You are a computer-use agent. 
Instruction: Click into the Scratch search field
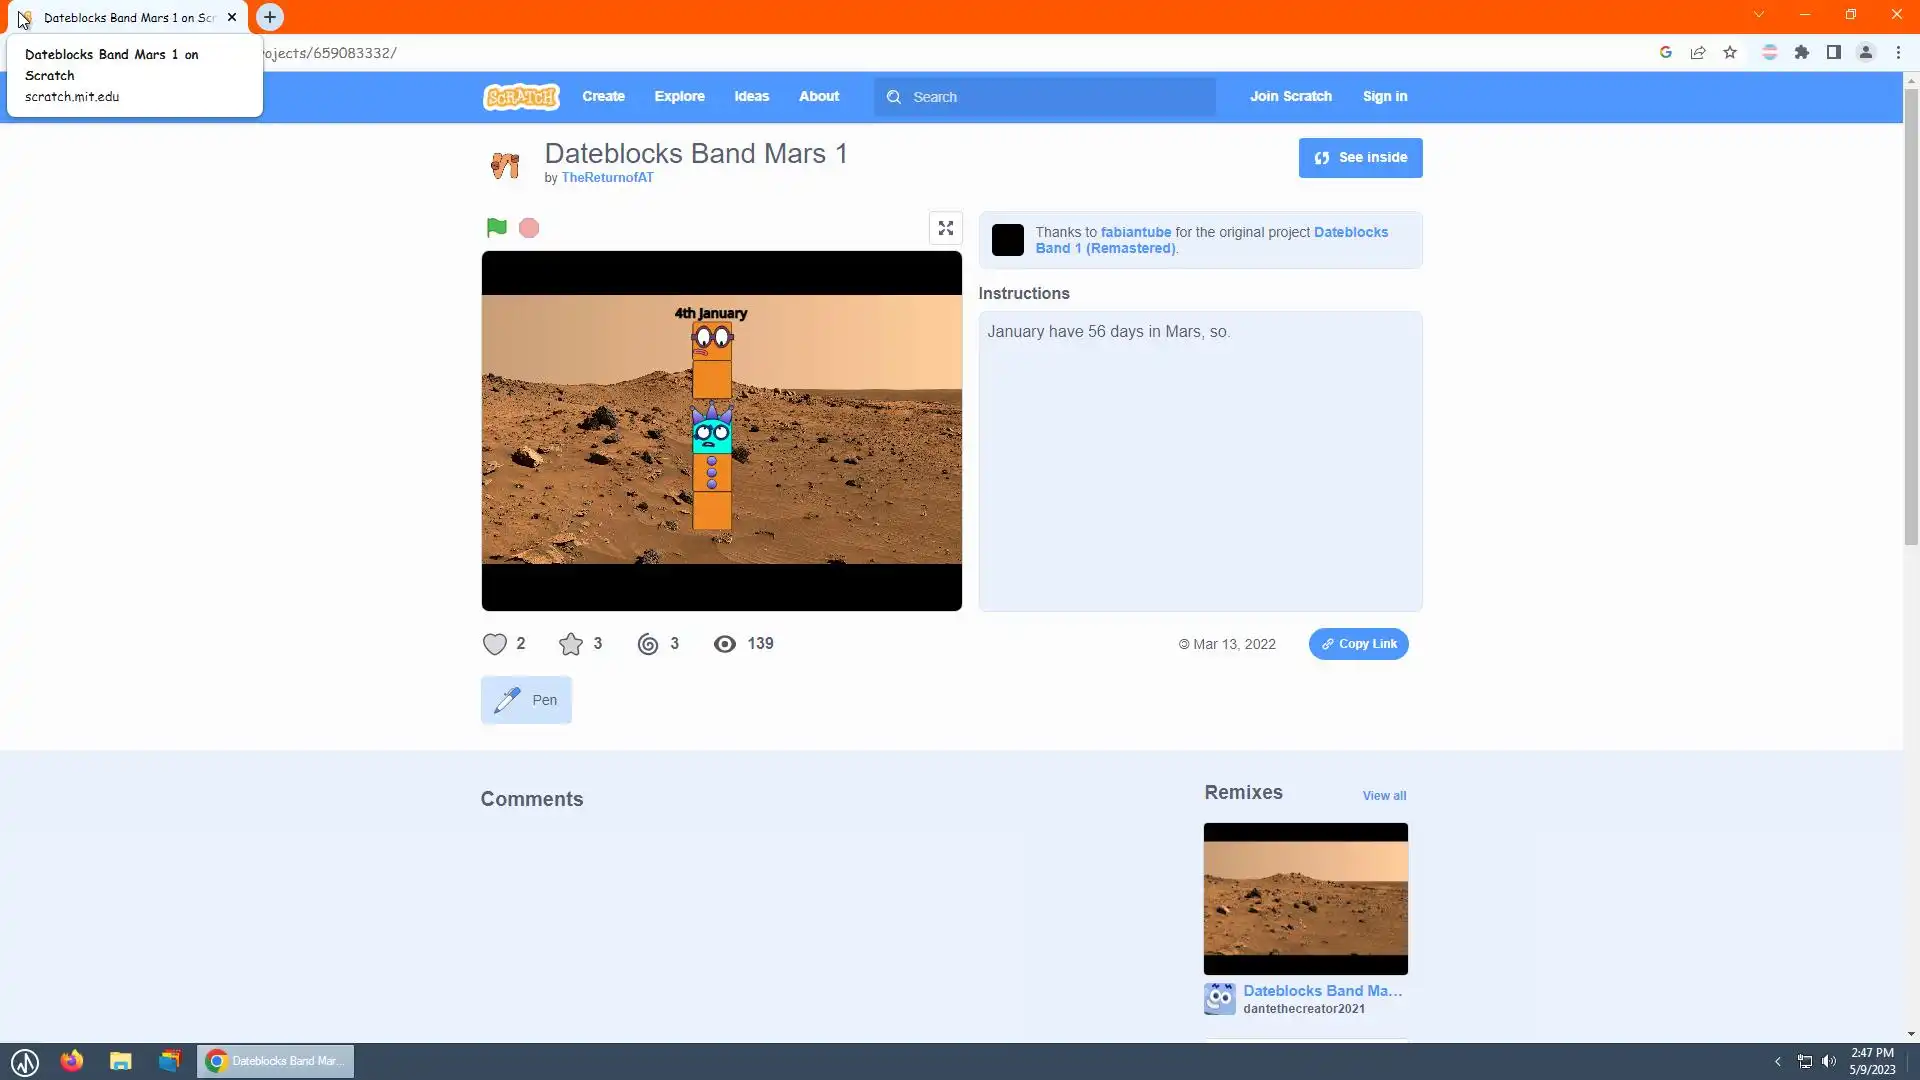click(x=1050, y=97)
